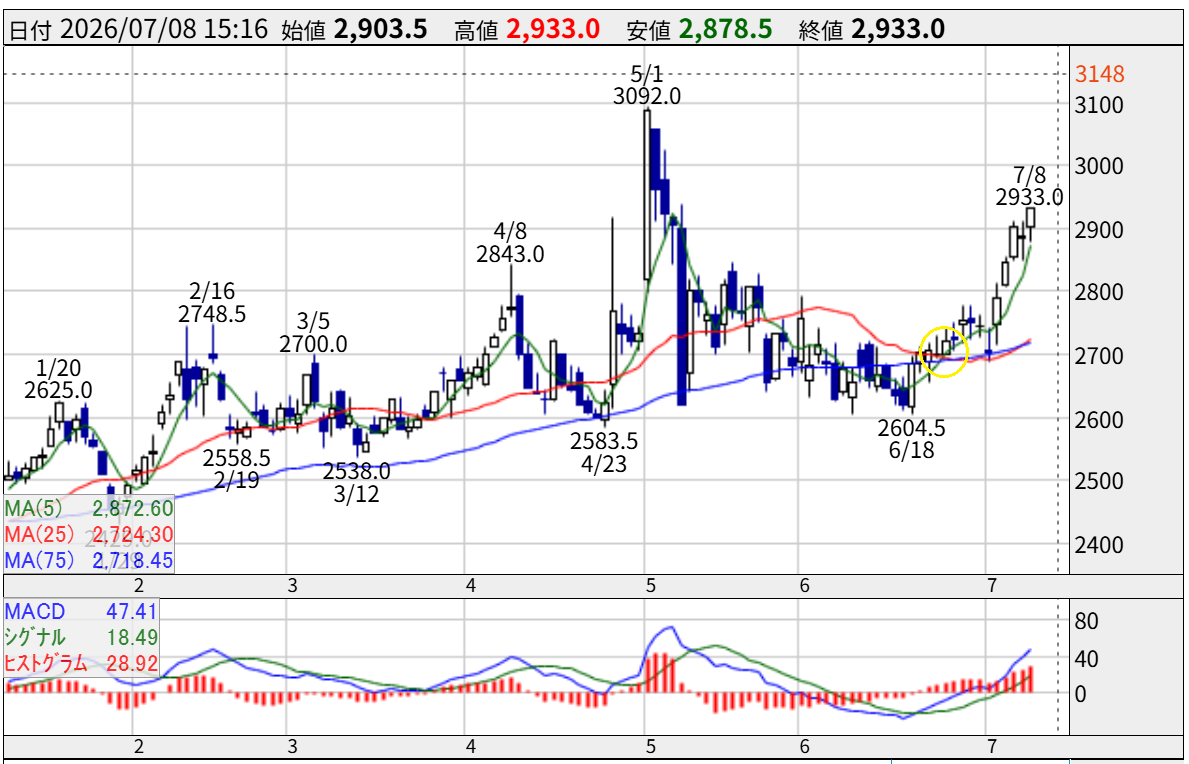This screenshot has height=764, width=1189.
Task: Click the 7/8 latest price label 2933.0
Action: point(1029,198)
